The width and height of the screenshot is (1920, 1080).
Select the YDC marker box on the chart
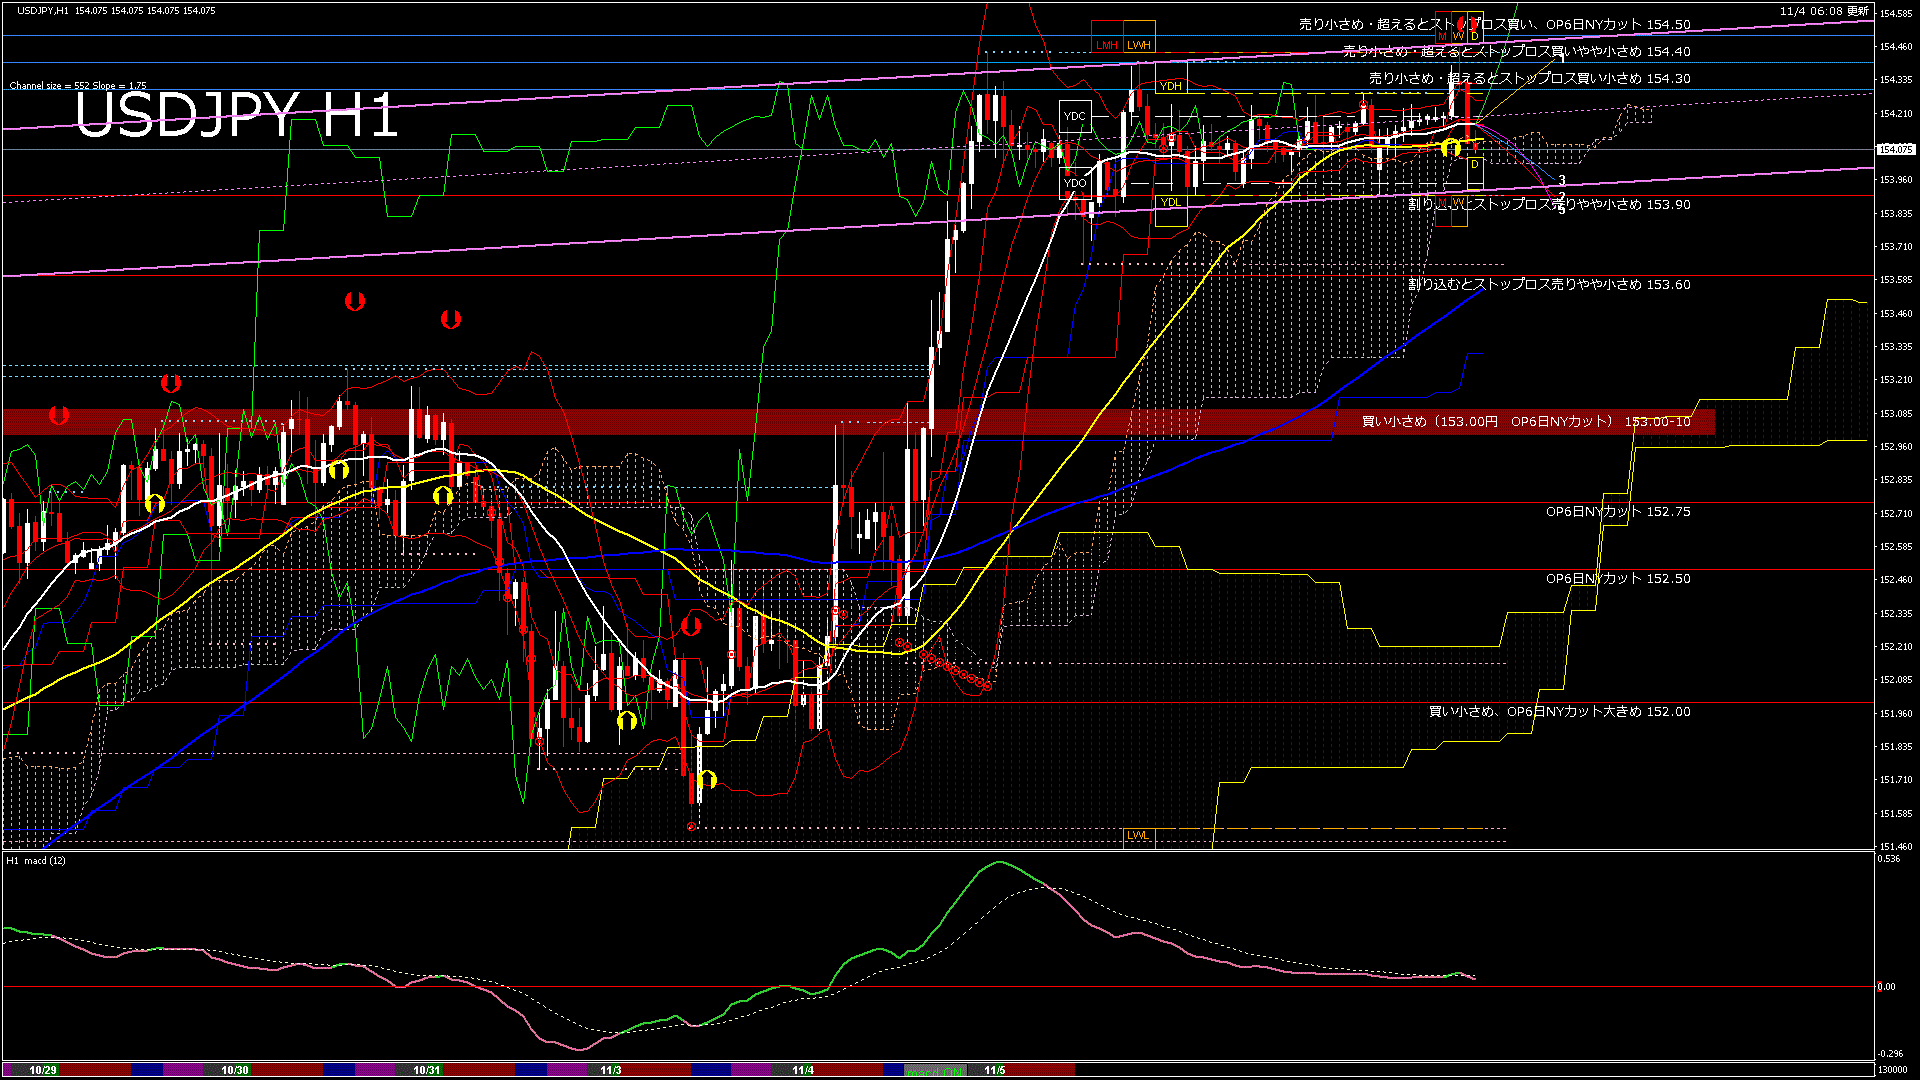point(1075,115)
